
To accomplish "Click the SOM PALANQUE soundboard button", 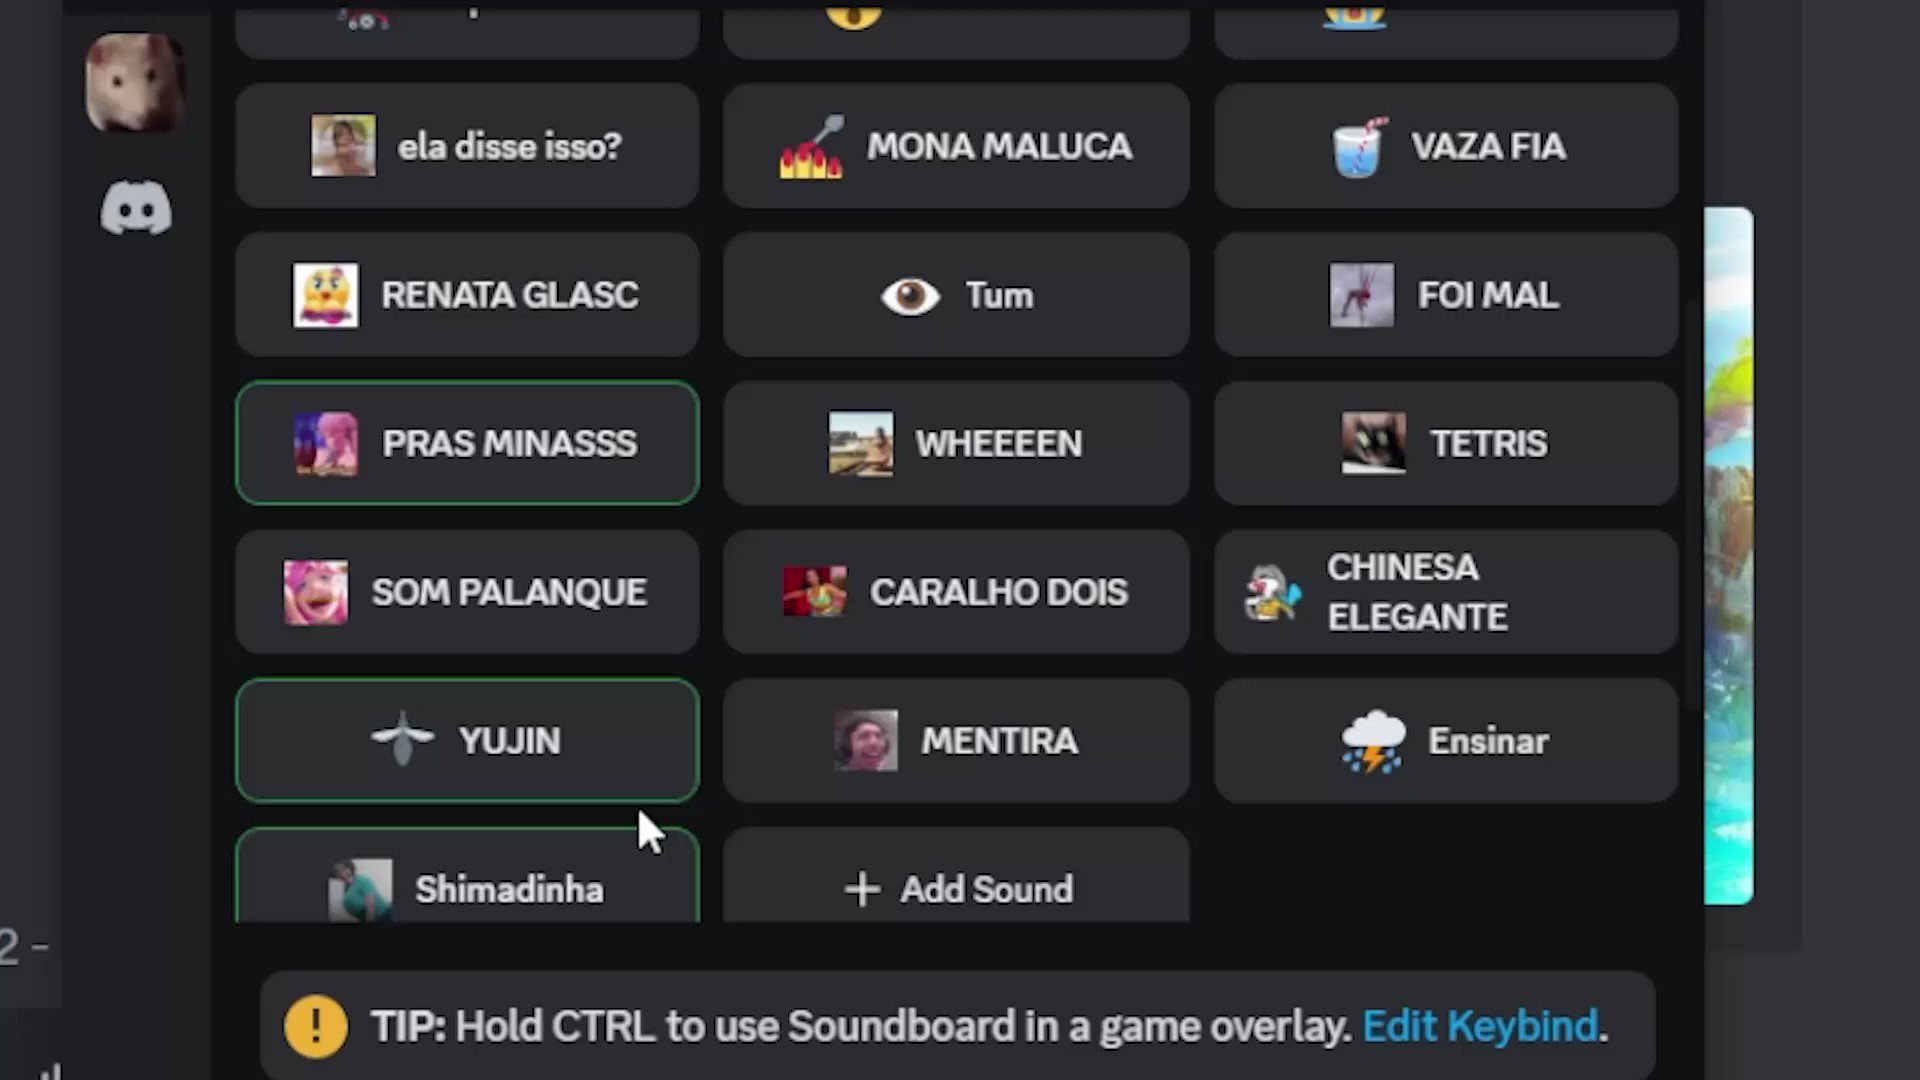I will (x=467, y=592).
